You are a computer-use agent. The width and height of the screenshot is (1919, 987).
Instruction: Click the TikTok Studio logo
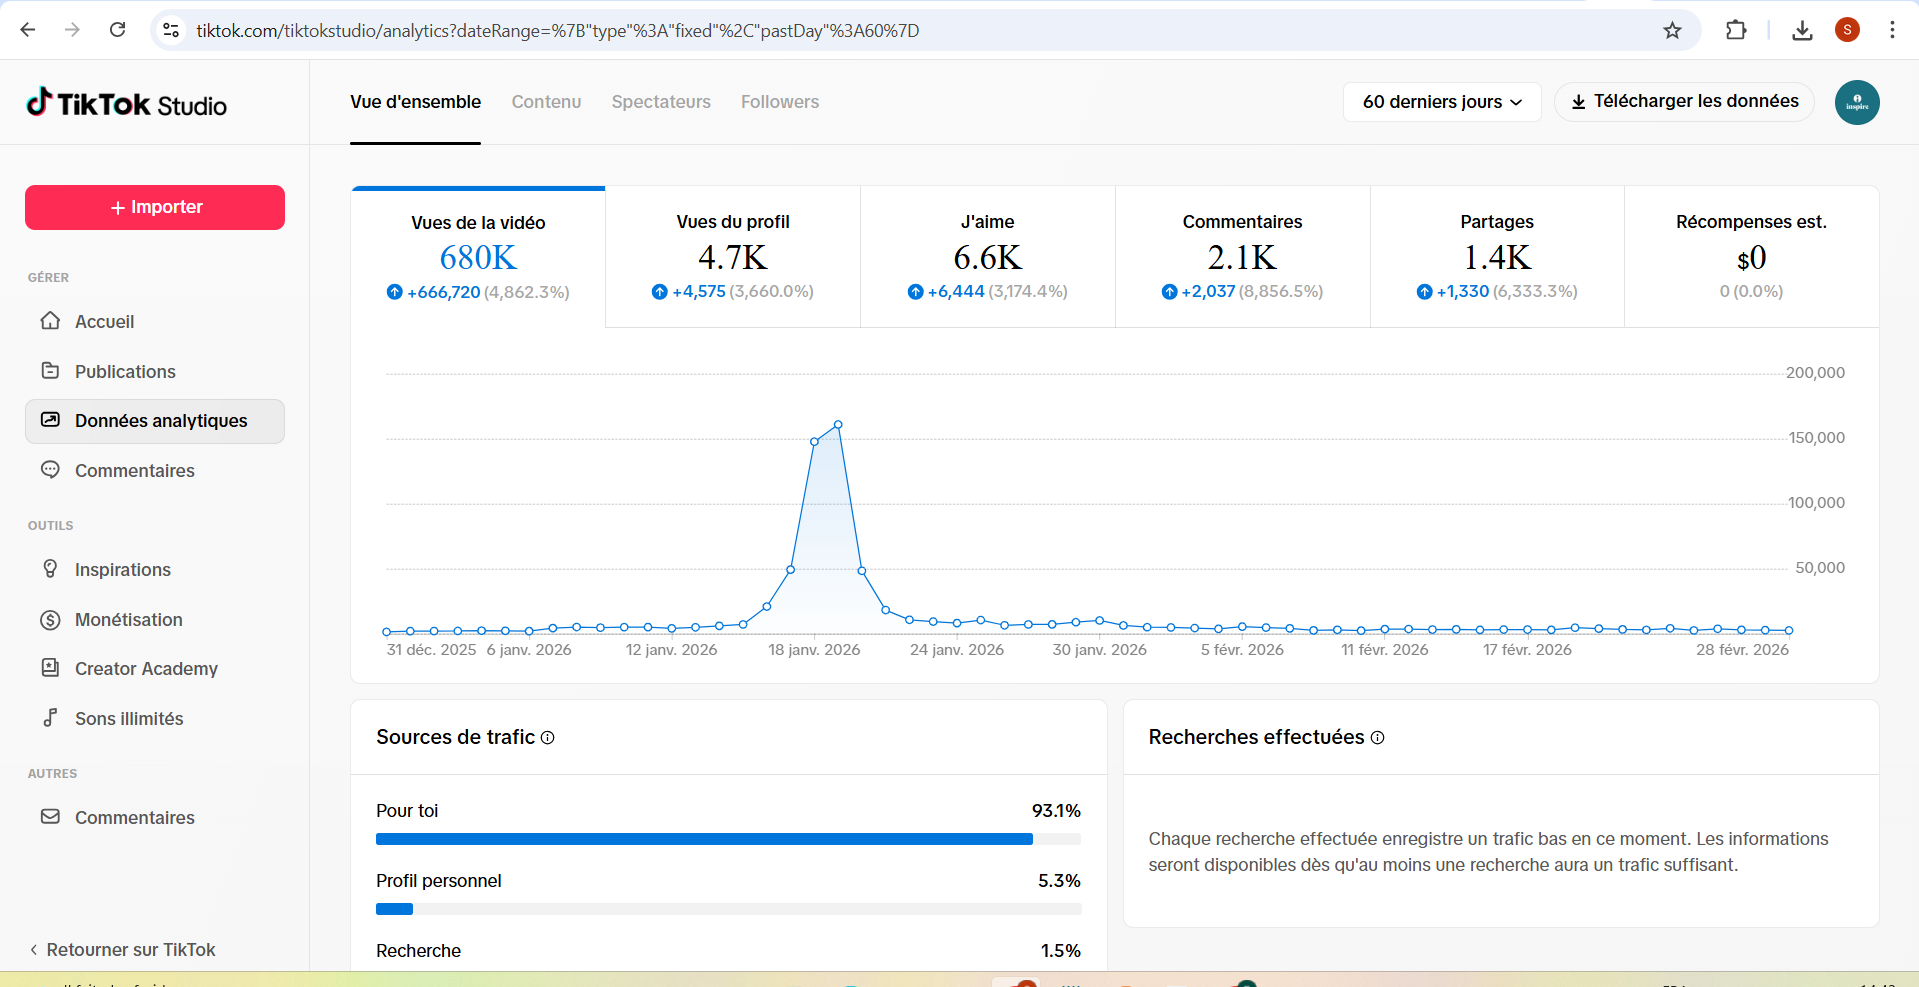coord(127,104)
